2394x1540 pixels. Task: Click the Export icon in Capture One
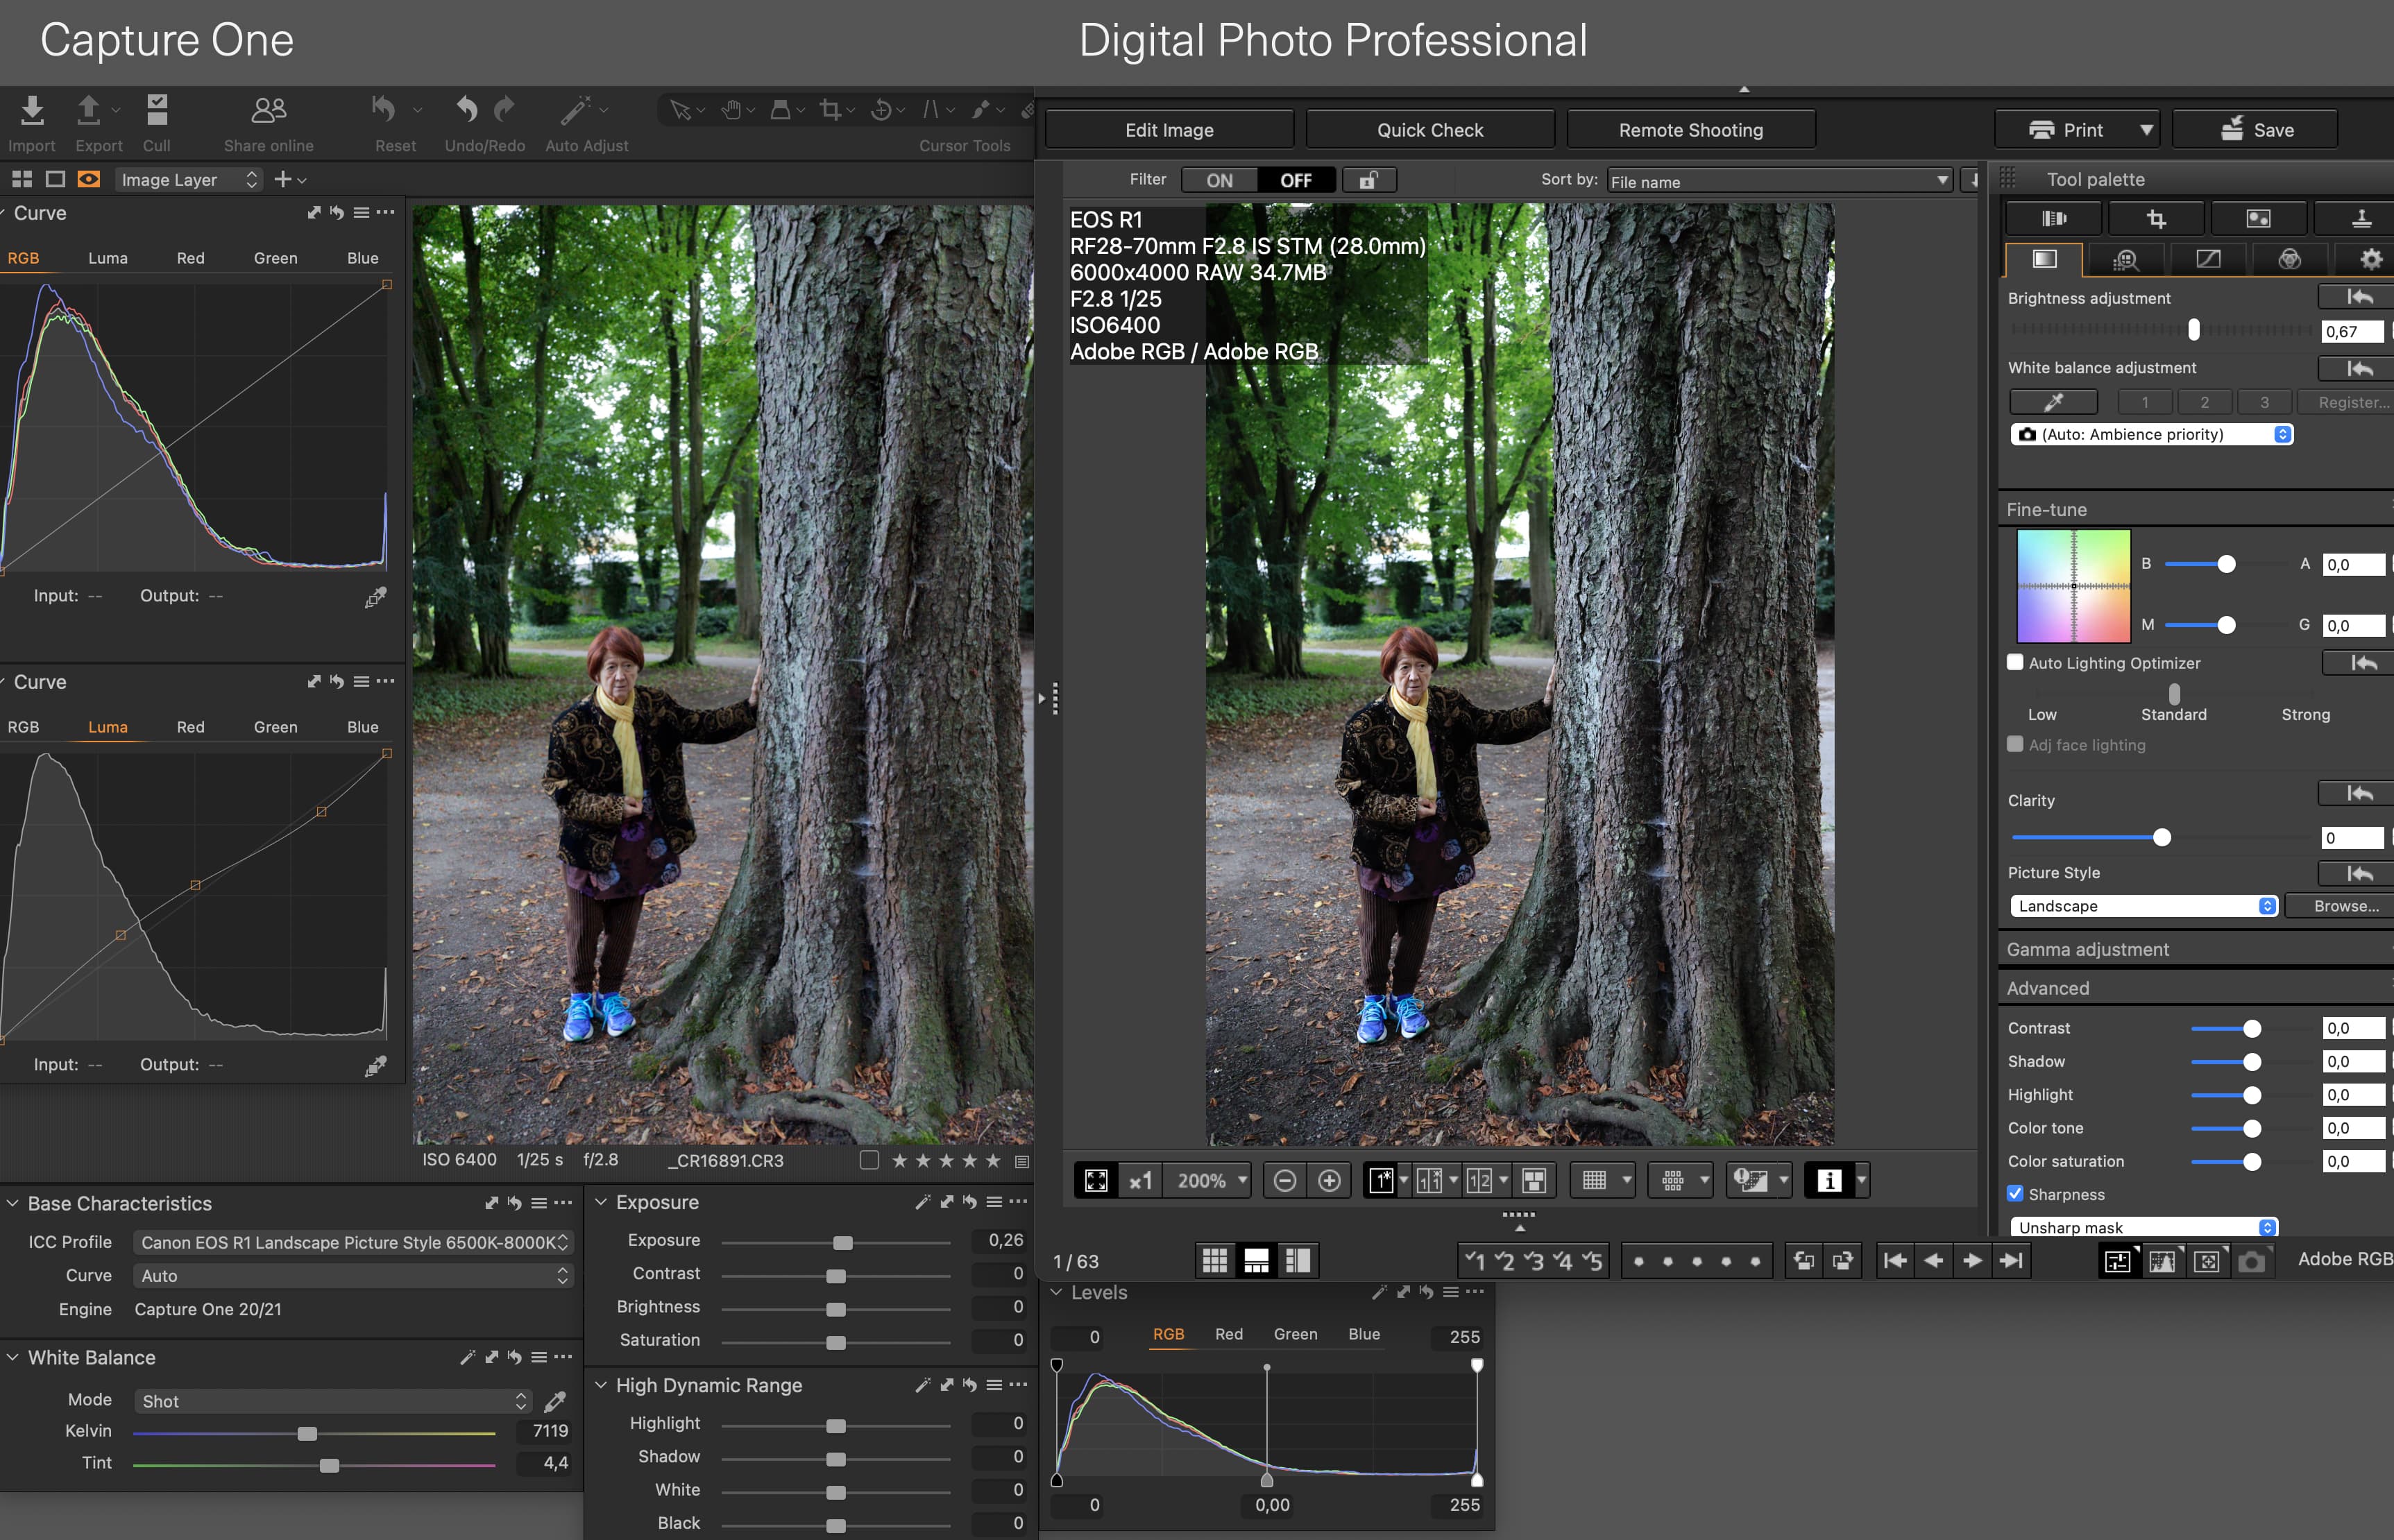[x=88, y=110]
